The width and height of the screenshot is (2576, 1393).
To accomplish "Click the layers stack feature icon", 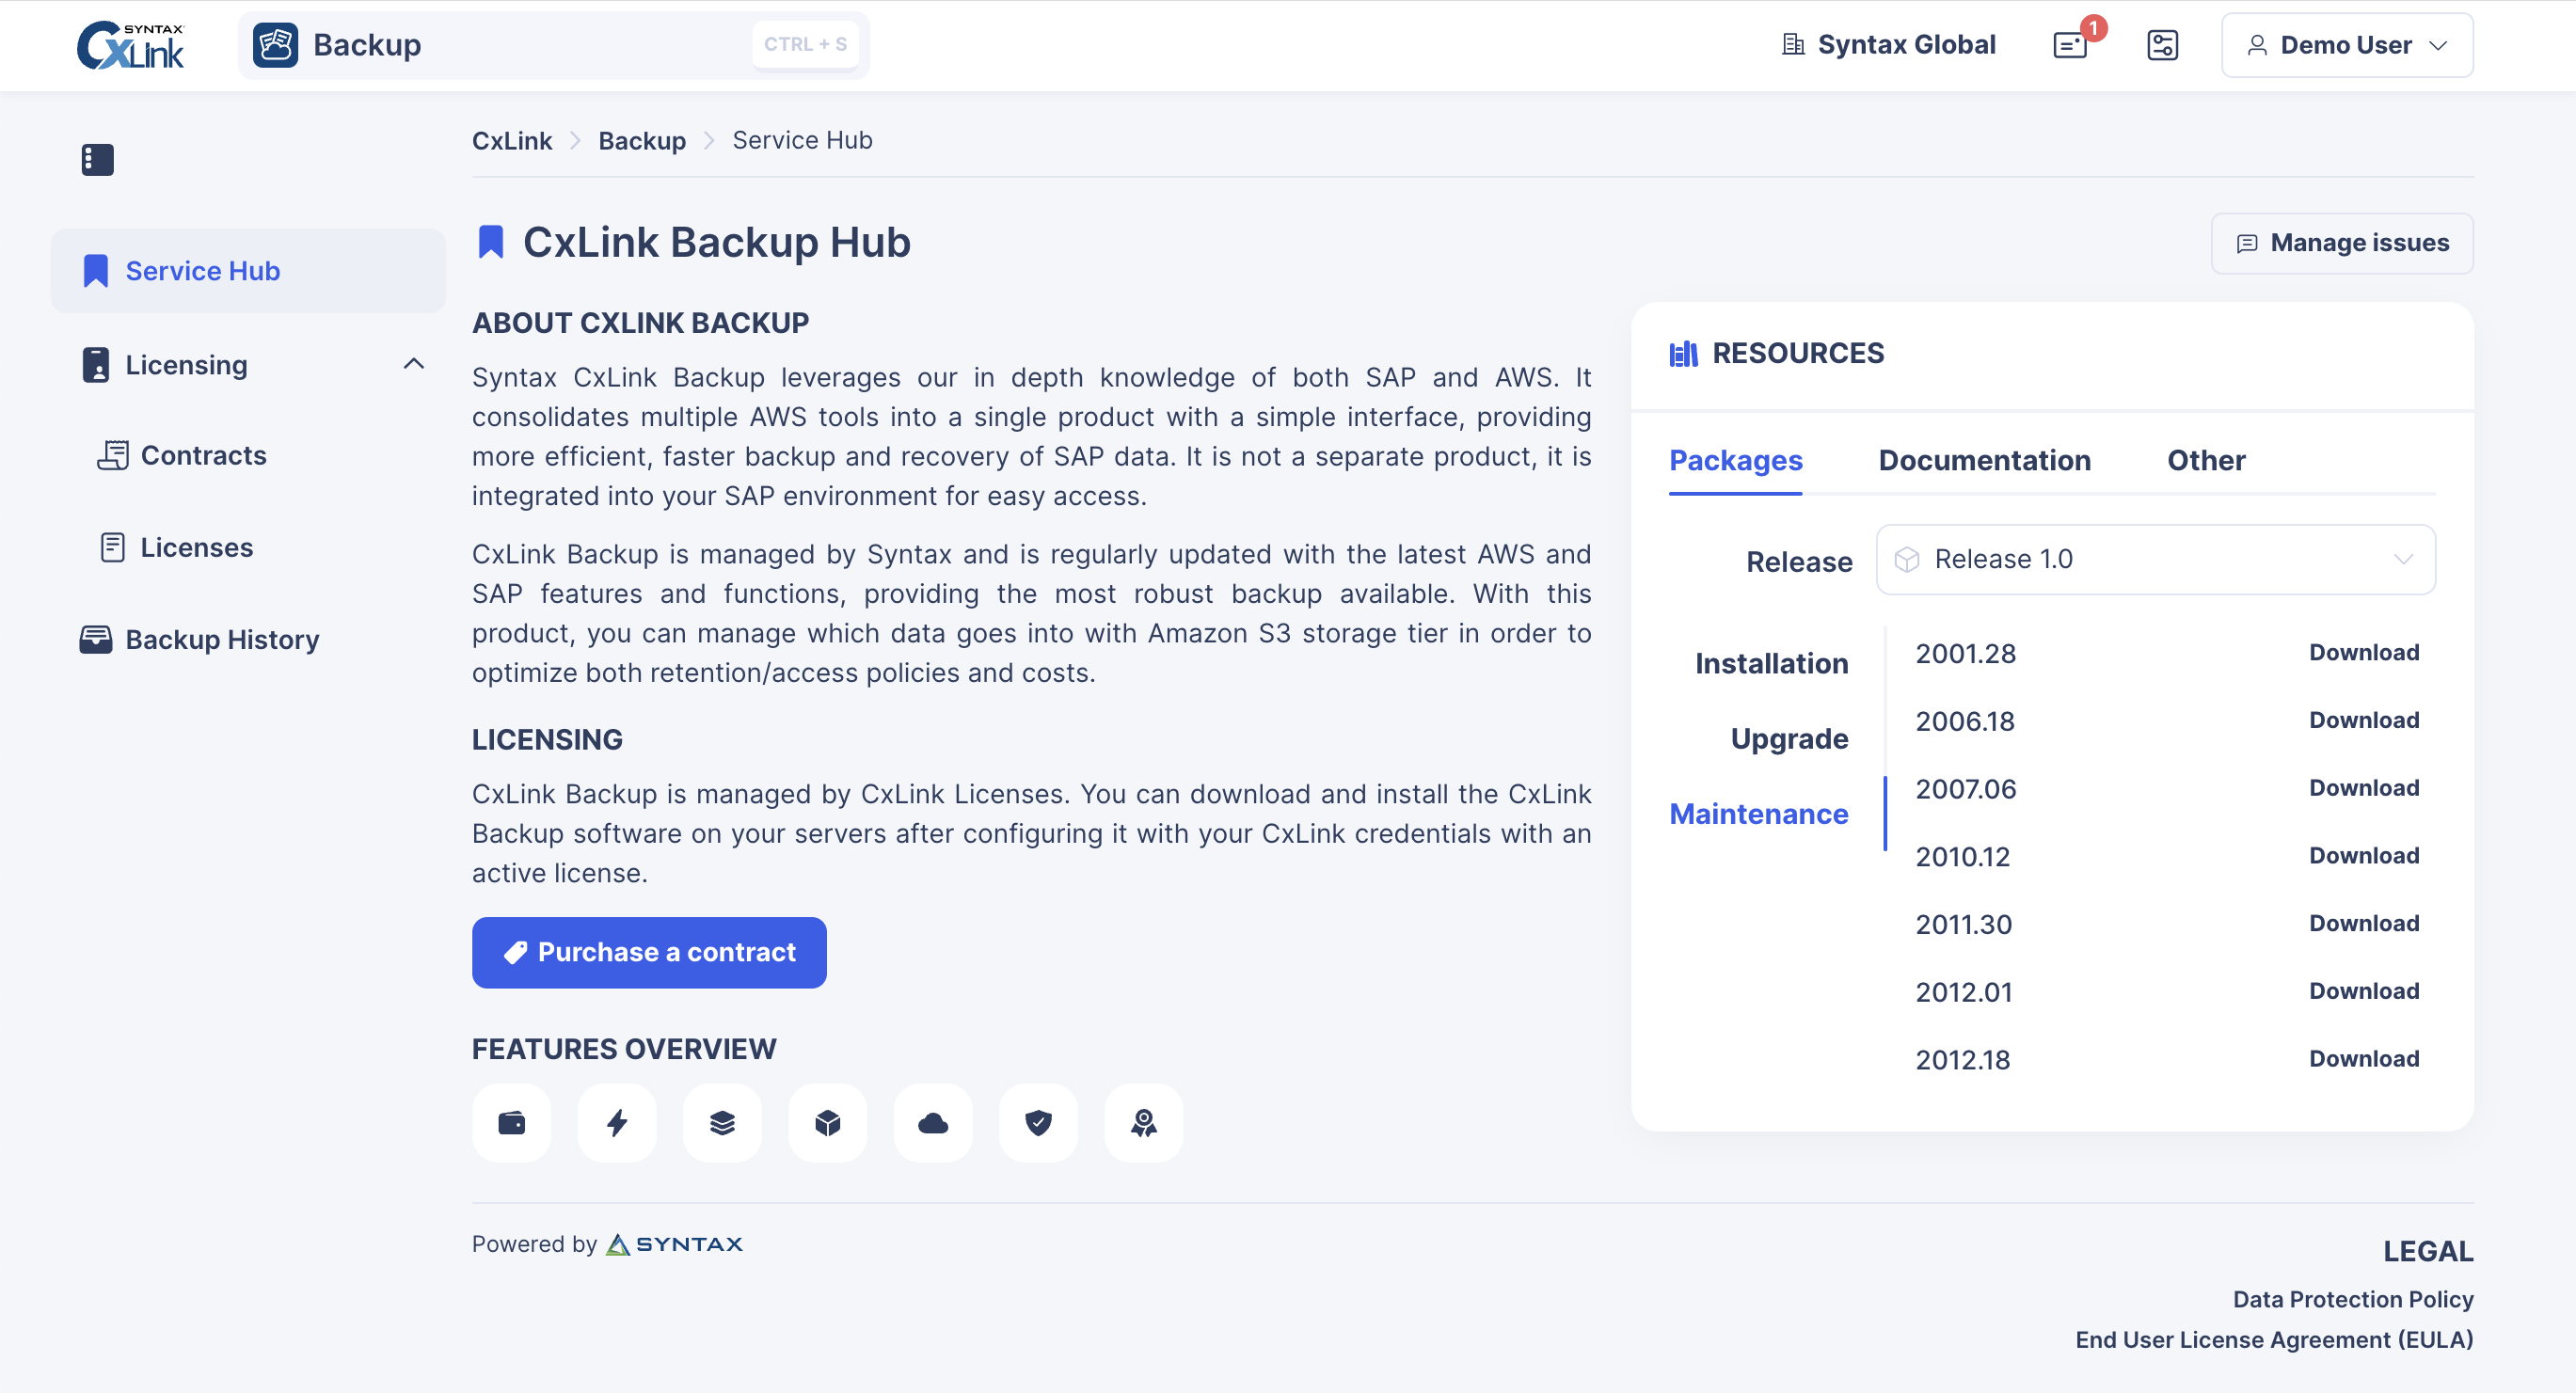I will click(722, 1123).
